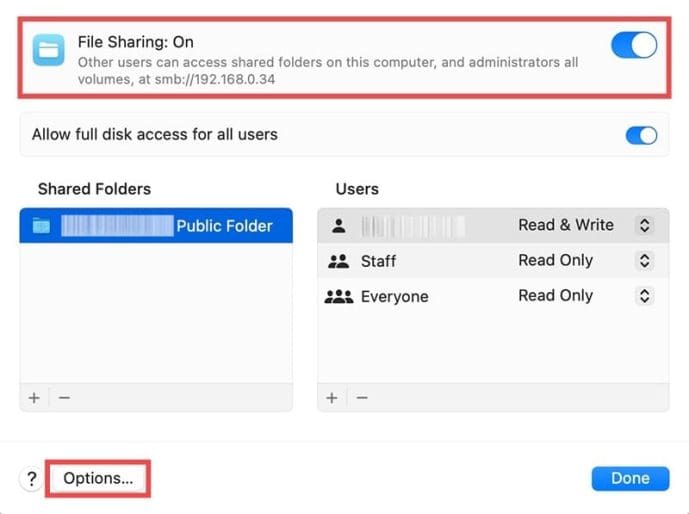Add a user with plus button
The image size is (689, 514).
coord(332,397)
